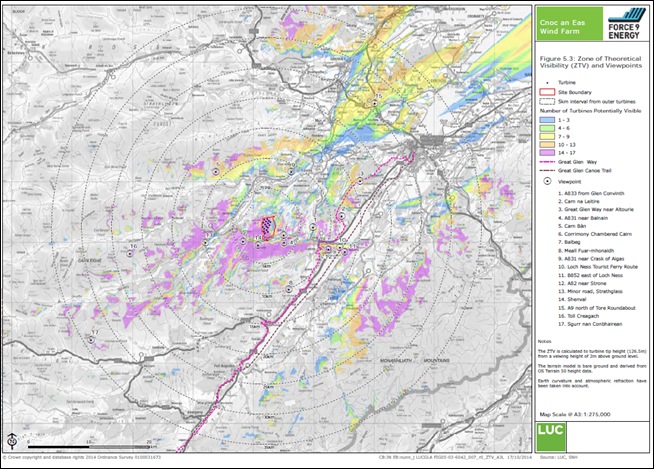Click the 'Notes' heading in the side panel
Image resolution: width=654 pixels, height=469 pixels.
click(544, 341)
